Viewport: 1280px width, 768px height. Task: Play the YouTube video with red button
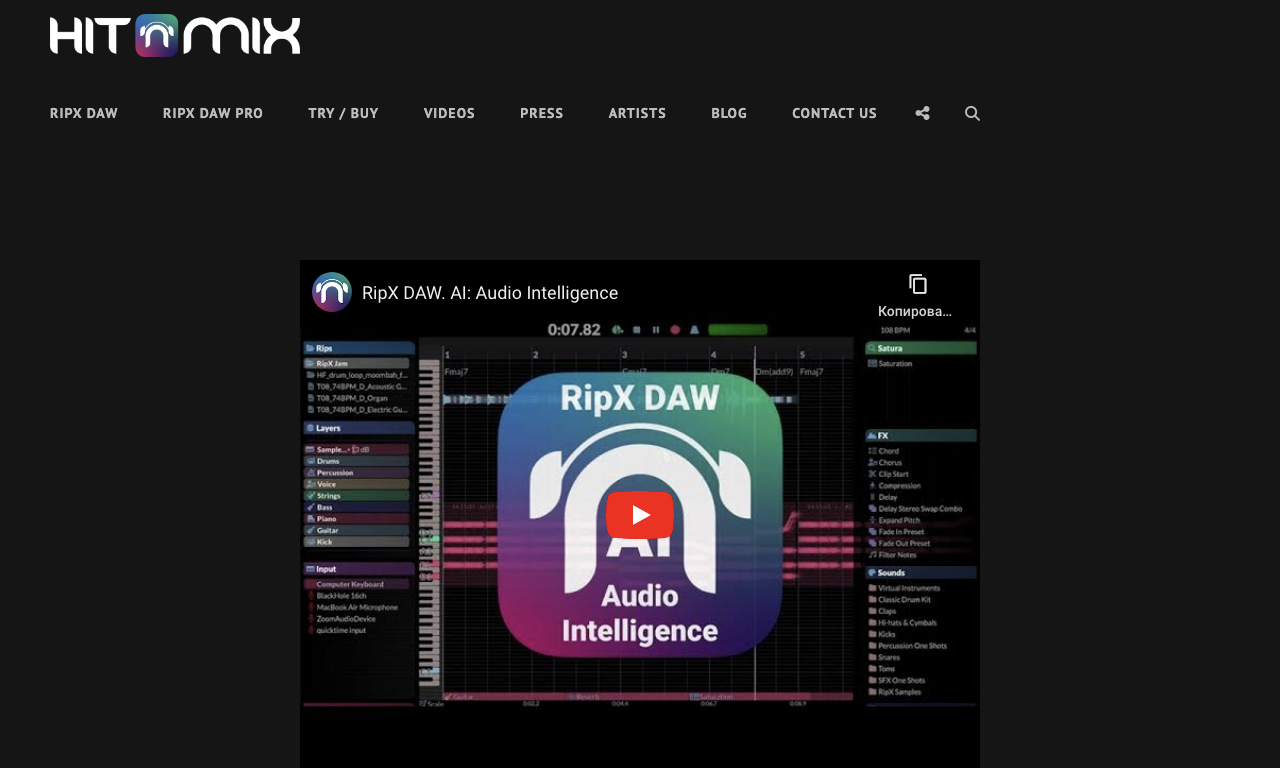point(640,515)
